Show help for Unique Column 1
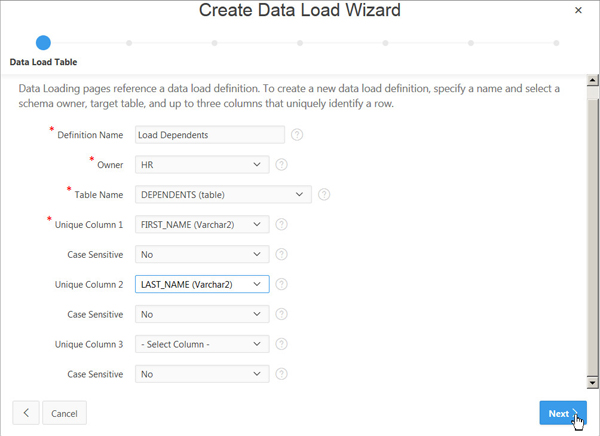600x436 pixels. click(282, 224)
